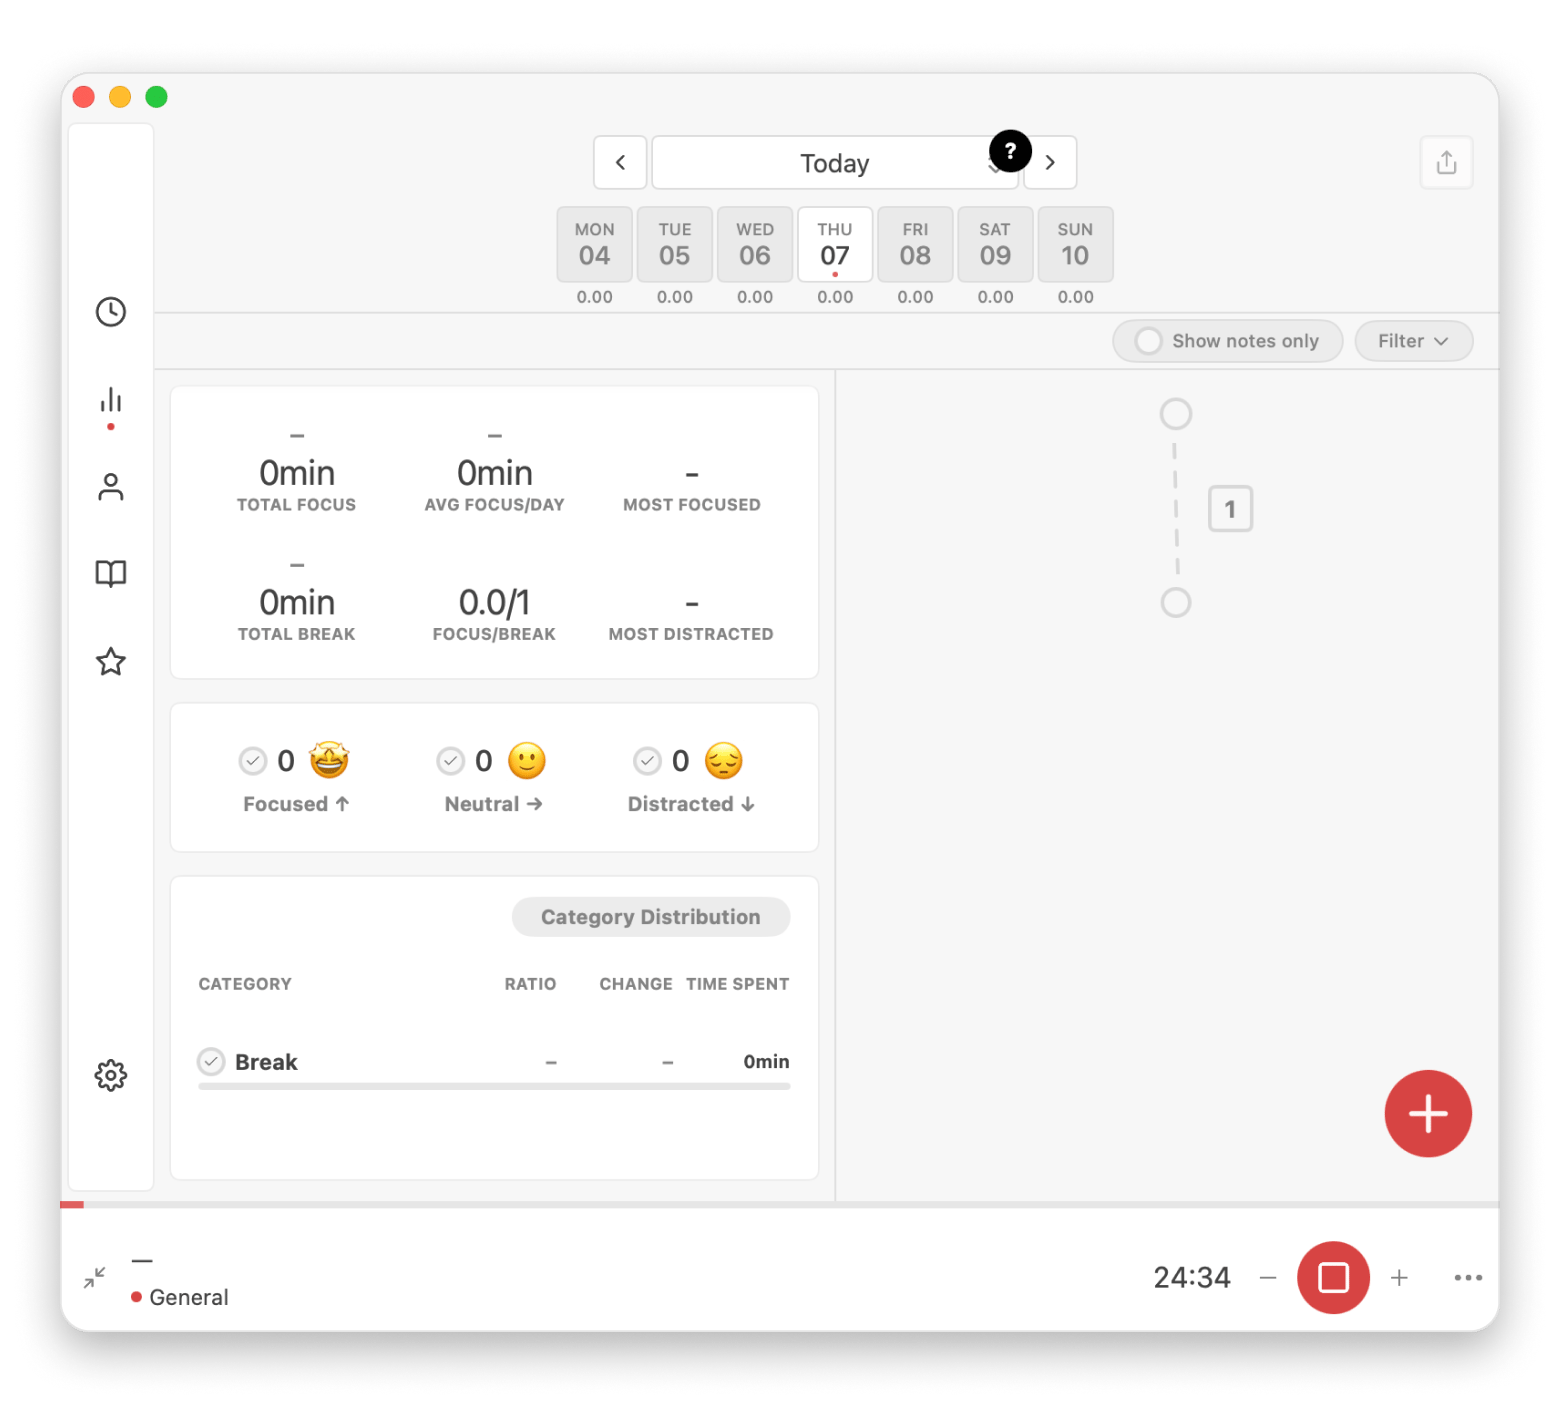Select FRI 08 day tab
The width and height of the screenshot is (1560, 1412).
coord(915,245)
